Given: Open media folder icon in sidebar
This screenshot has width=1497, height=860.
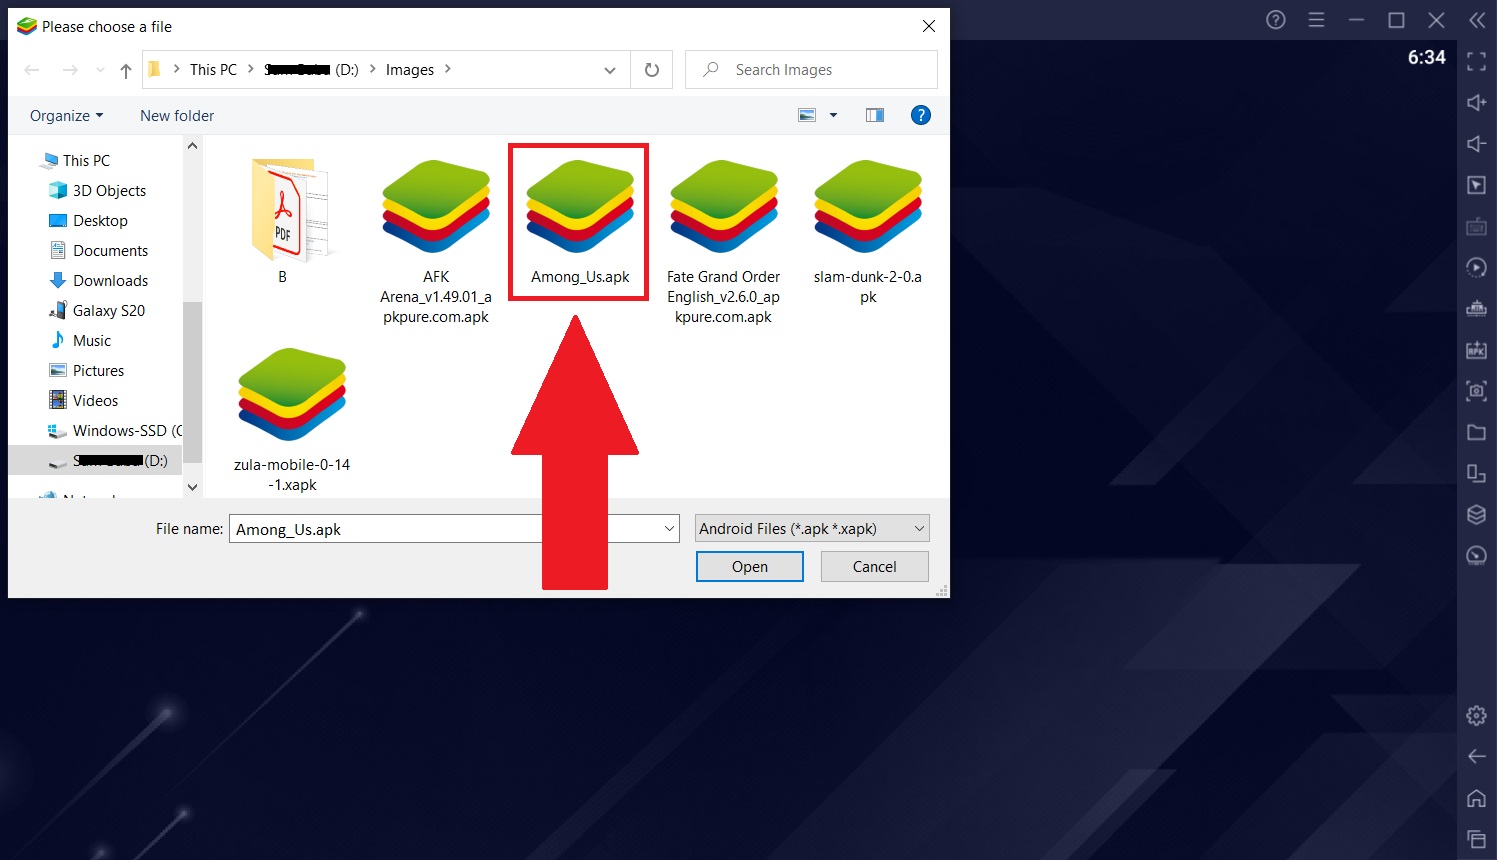Looking at the screenshot, I should 1476,432.
